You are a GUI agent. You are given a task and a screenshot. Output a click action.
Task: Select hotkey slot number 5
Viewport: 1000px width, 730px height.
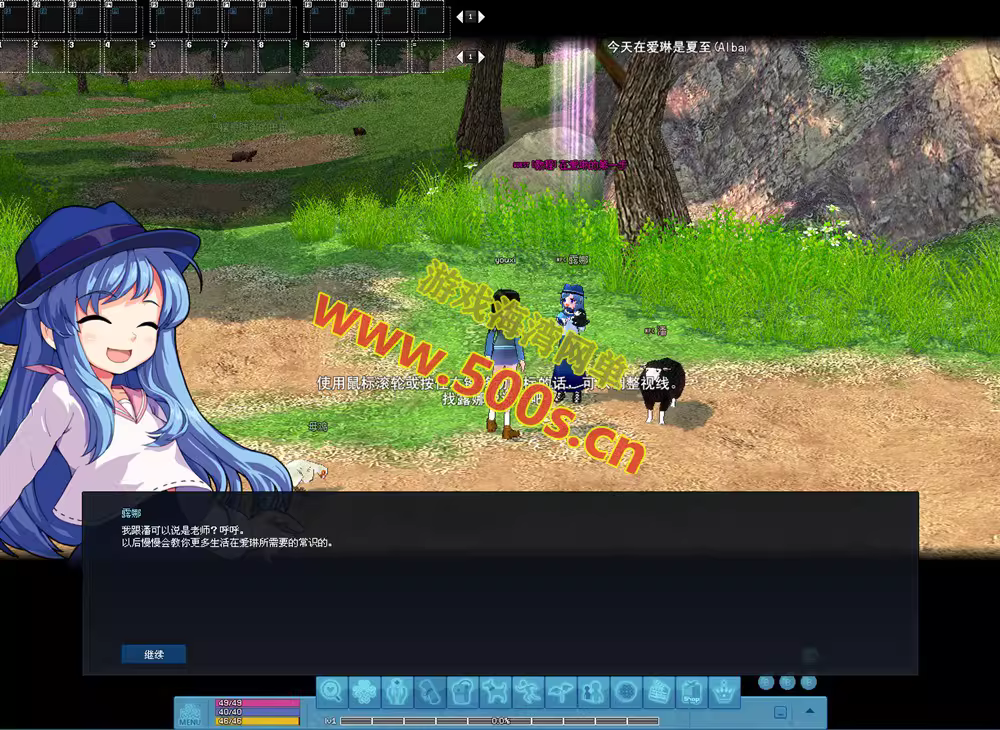(166, 56)
